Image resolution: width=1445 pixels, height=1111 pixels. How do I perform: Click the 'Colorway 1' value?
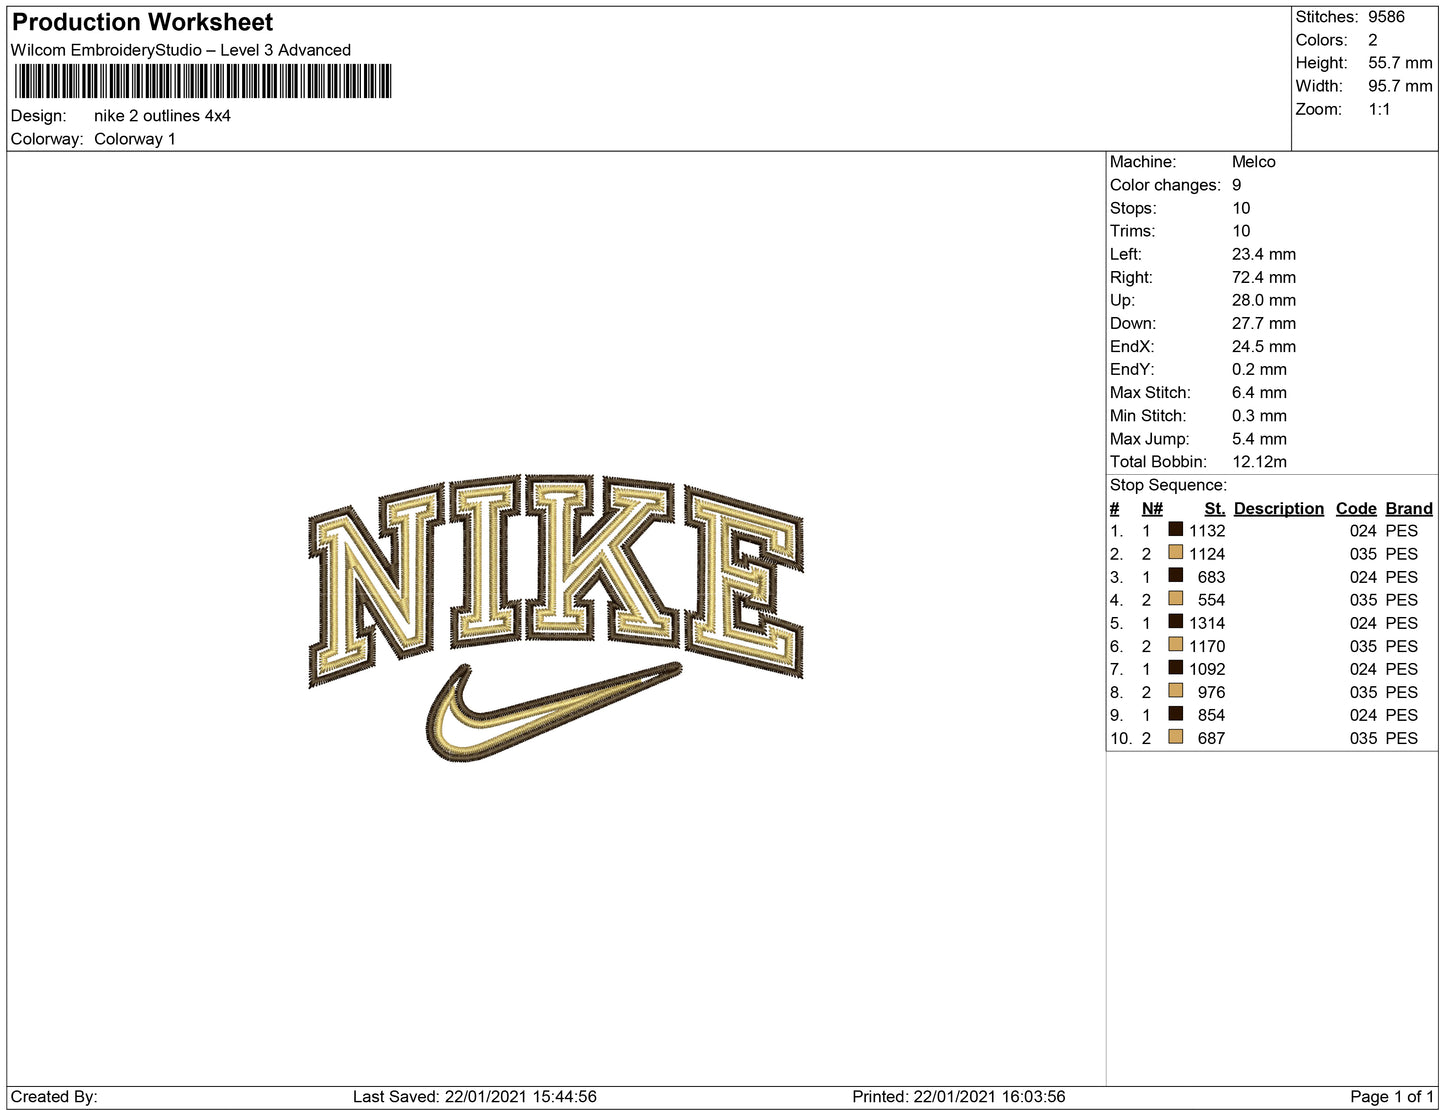pyautogui.click(x=135, y=139)
